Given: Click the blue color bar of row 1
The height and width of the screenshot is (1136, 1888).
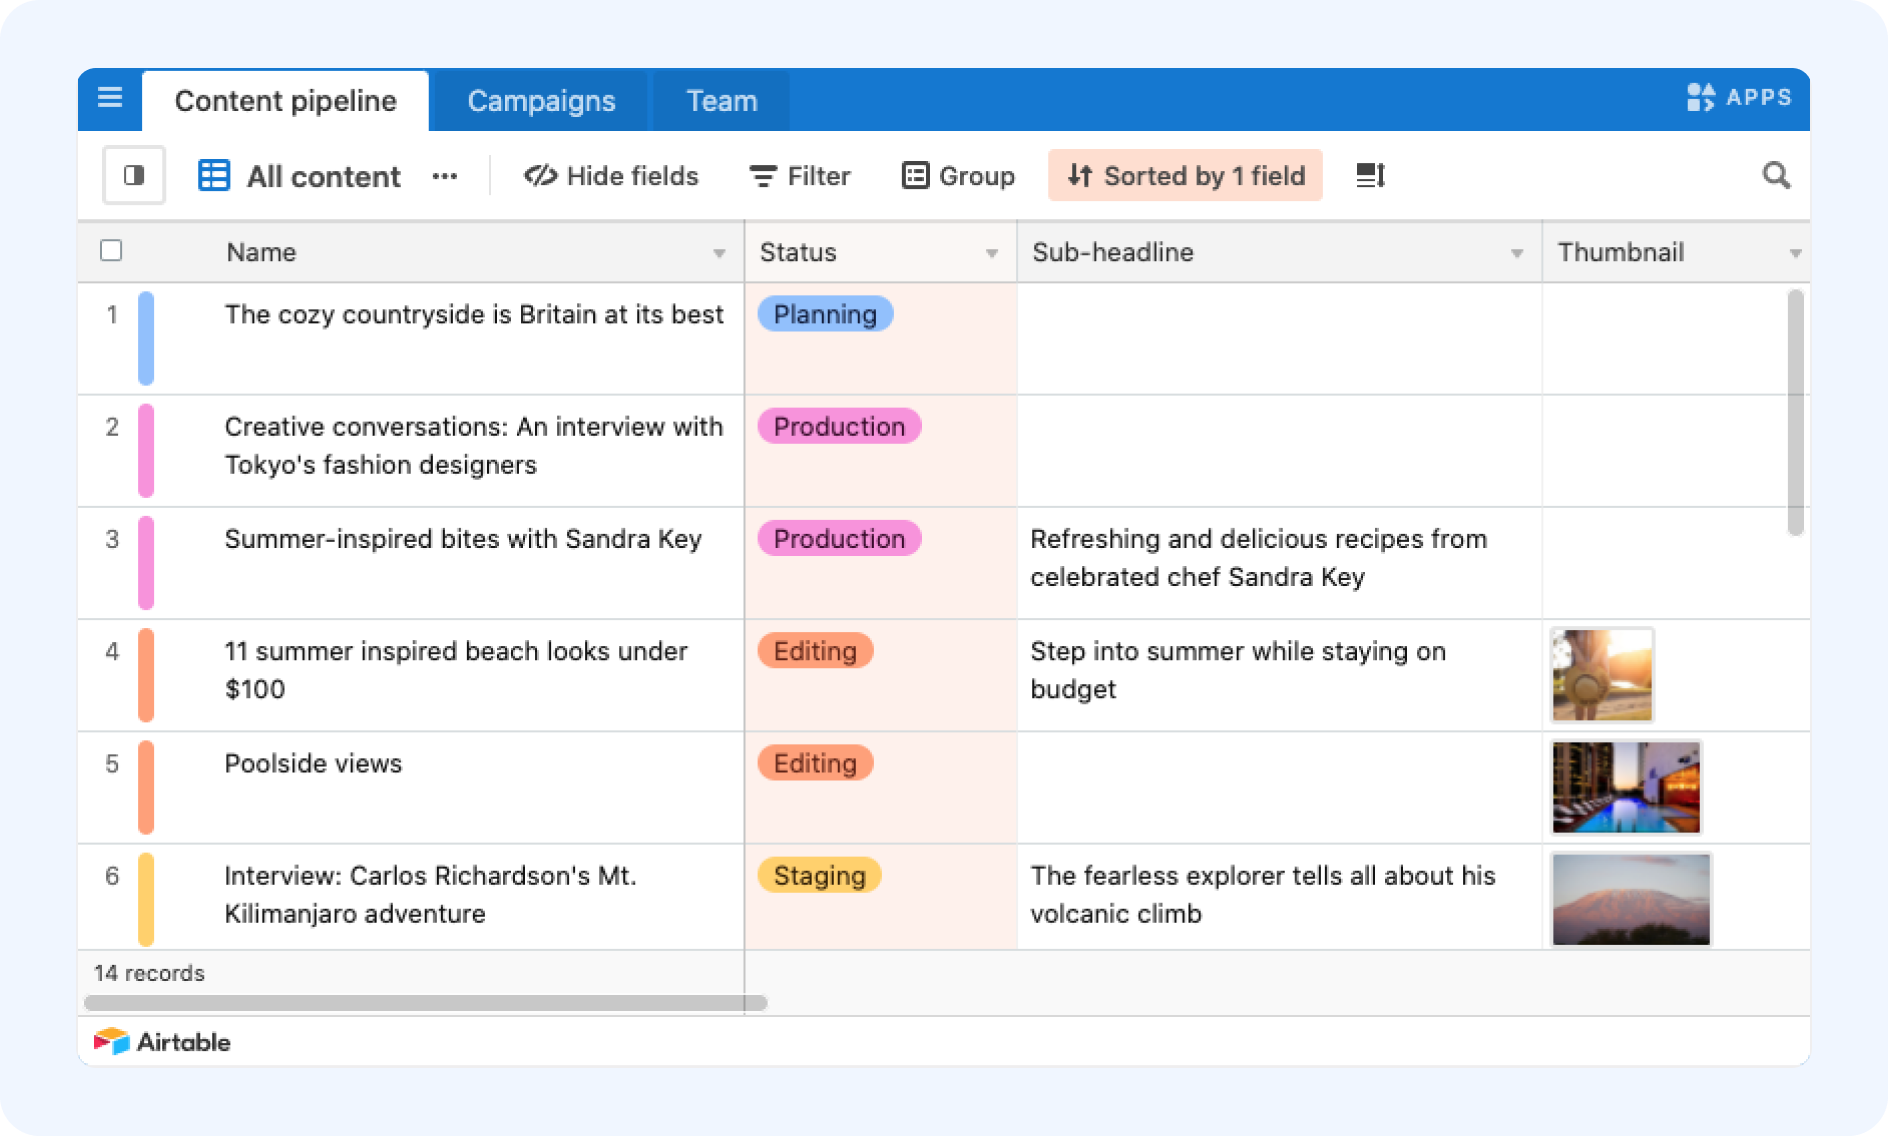Looking at the screenshot, I should coord(146,338).
